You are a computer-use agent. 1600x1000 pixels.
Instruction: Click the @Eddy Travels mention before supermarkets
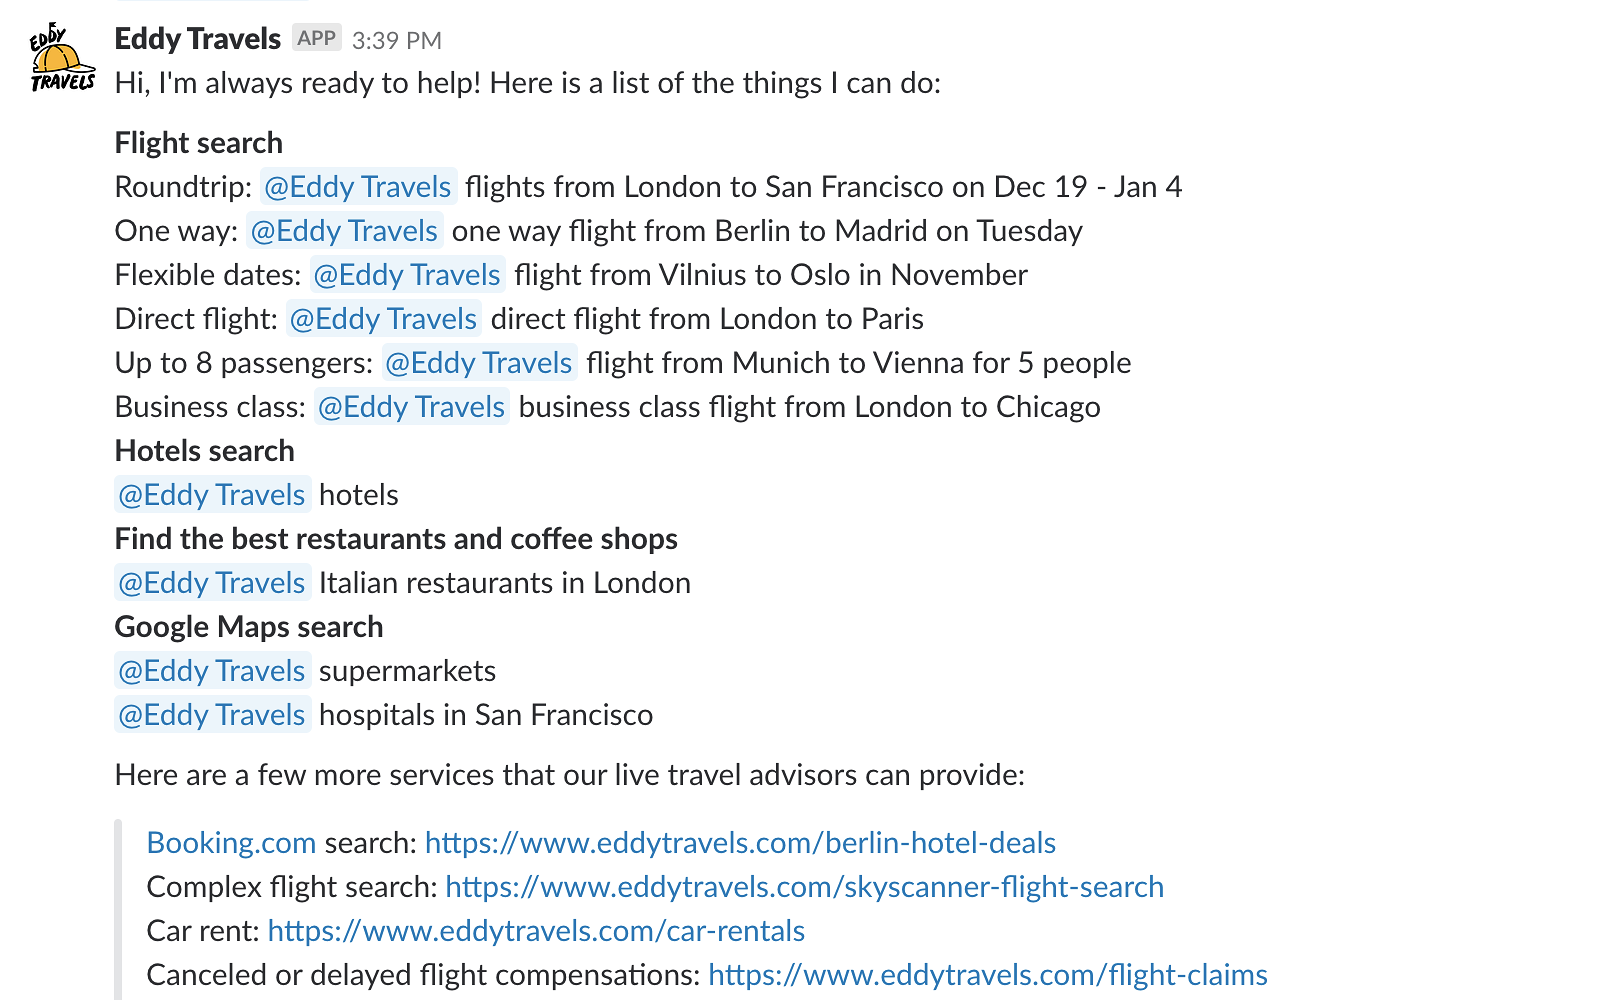coord(211,671)
